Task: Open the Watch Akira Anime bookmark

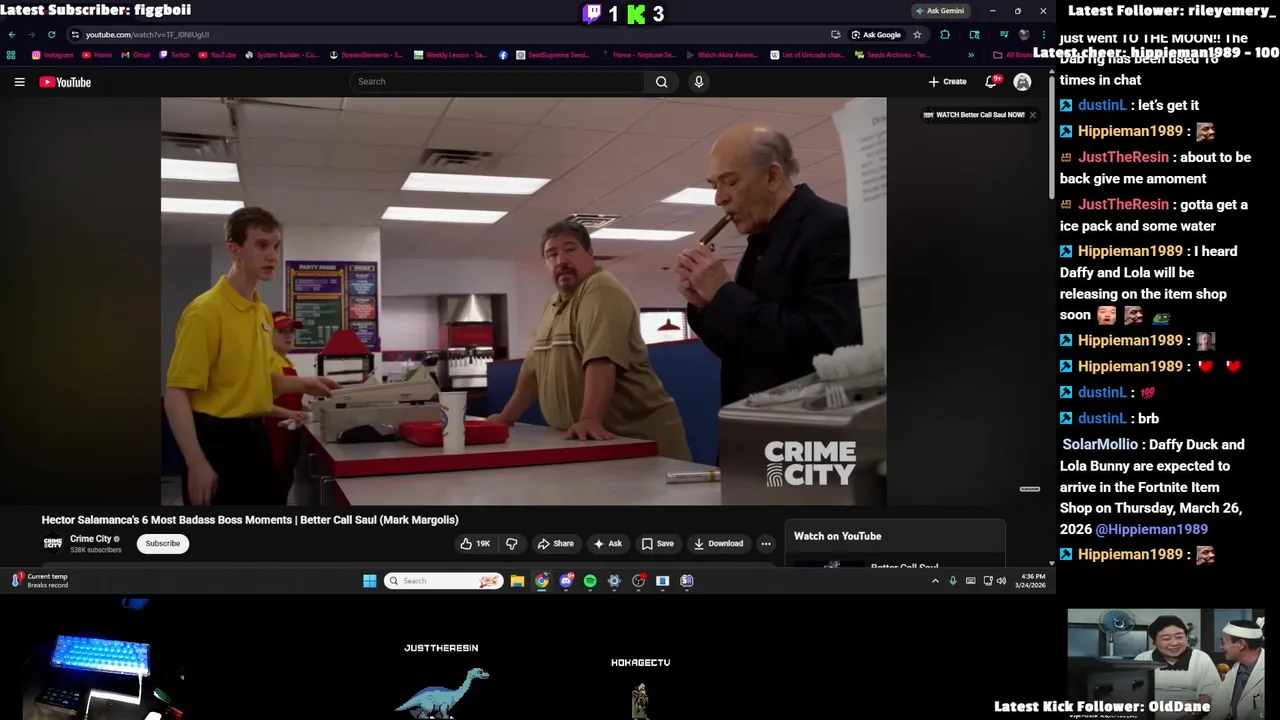Action: 722,55
